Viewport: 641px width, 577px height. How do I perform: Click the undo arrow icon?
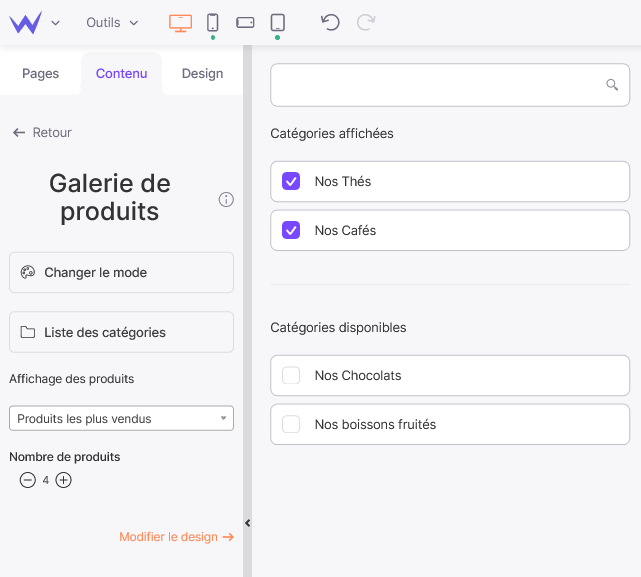[330, 22]
